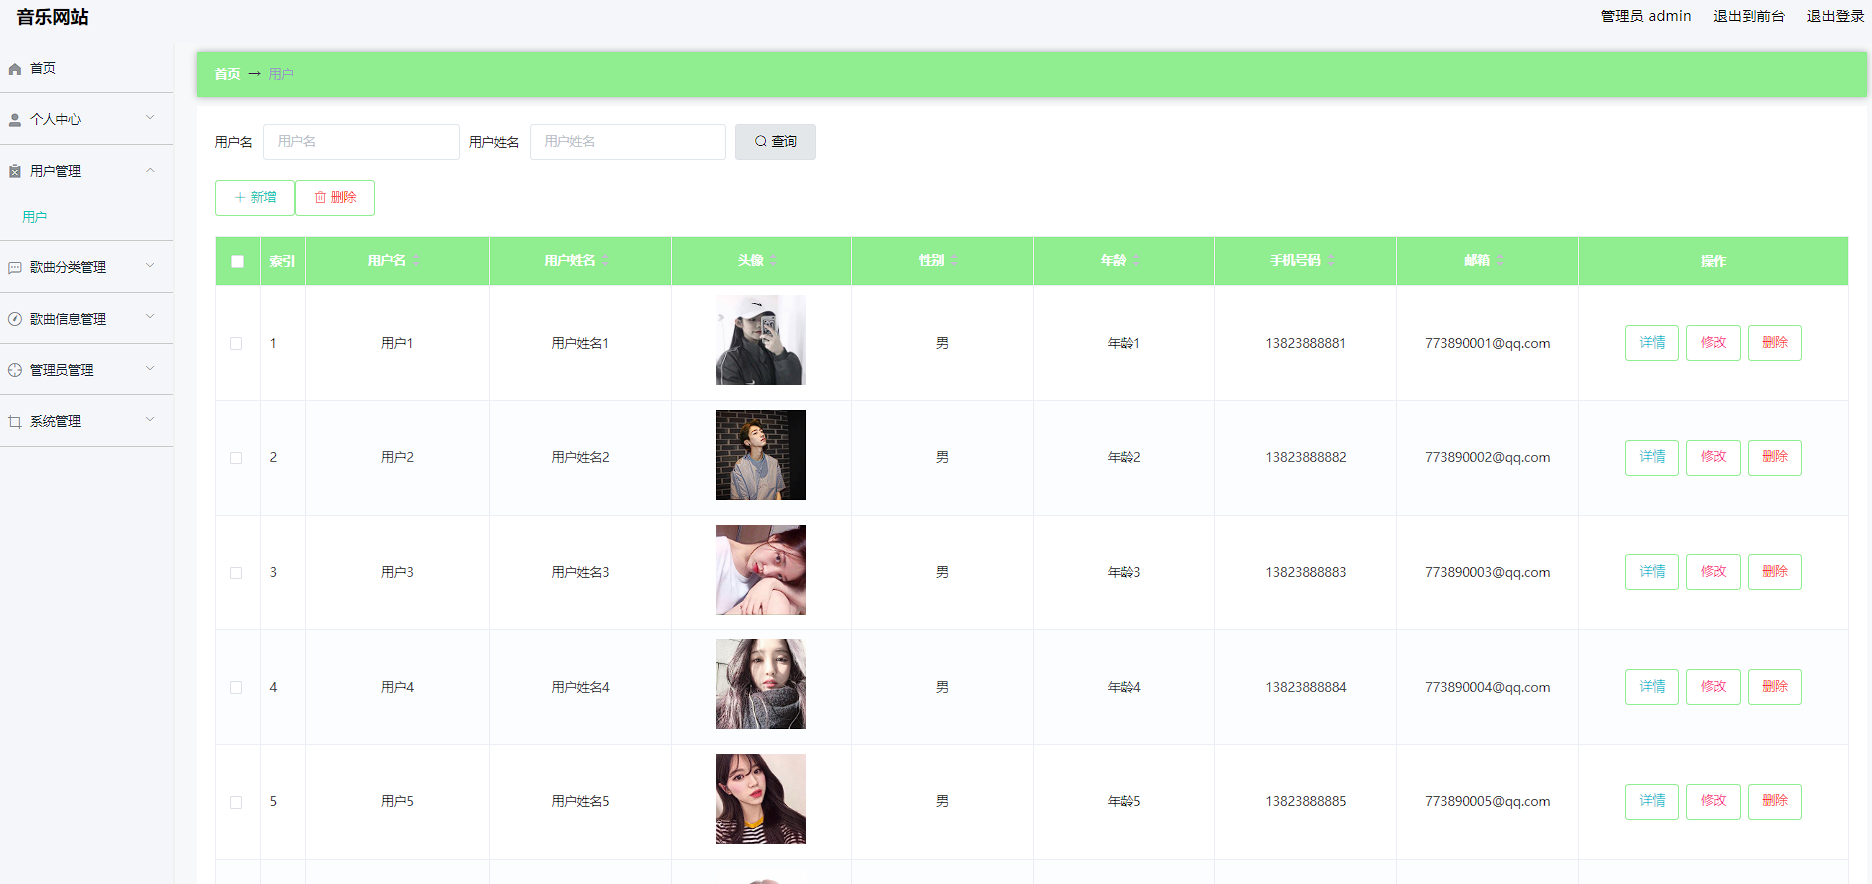Open 详情 for the 用户5 row
Viewport: 1872px width, 884px height.
1652,802
